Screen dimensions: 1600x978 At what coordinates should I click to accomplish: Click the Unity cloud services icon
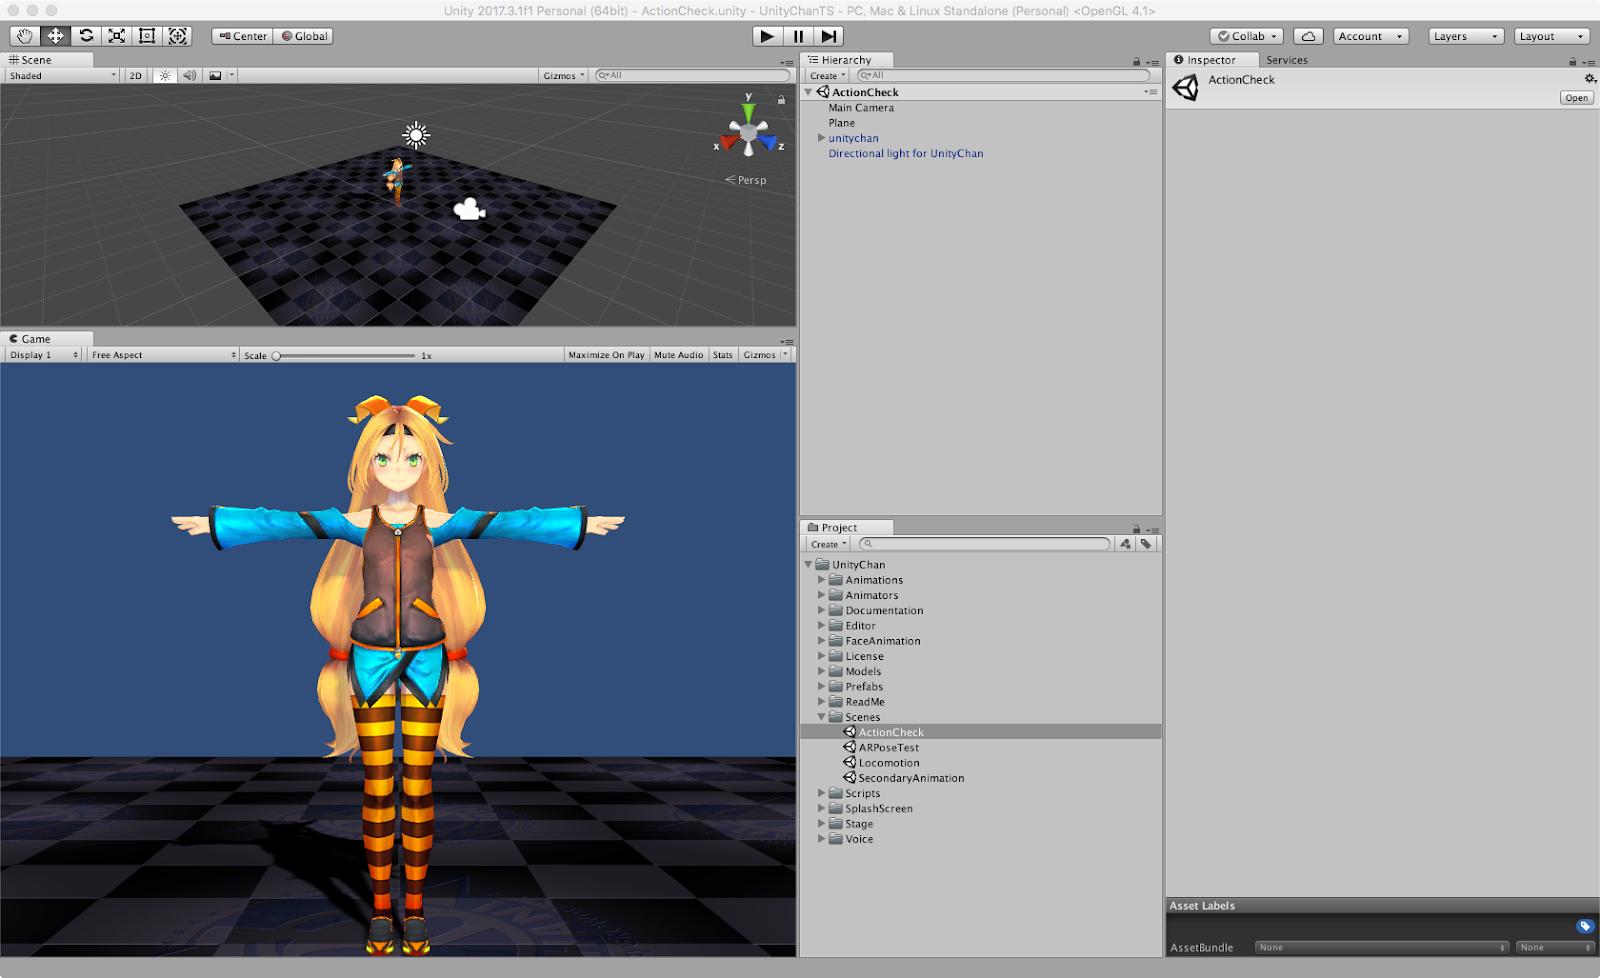(x=1308, y=35)
